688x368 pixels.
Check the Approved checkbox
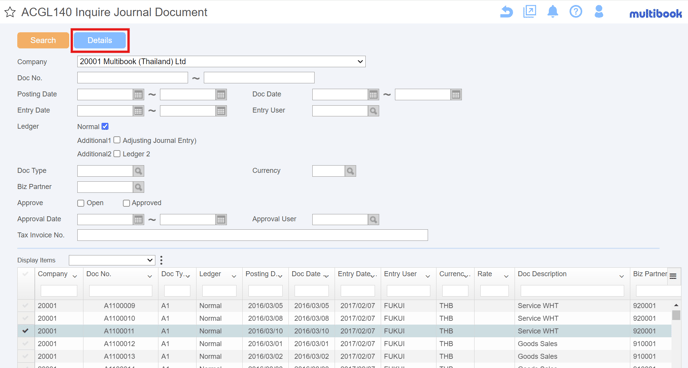[126, 203]
